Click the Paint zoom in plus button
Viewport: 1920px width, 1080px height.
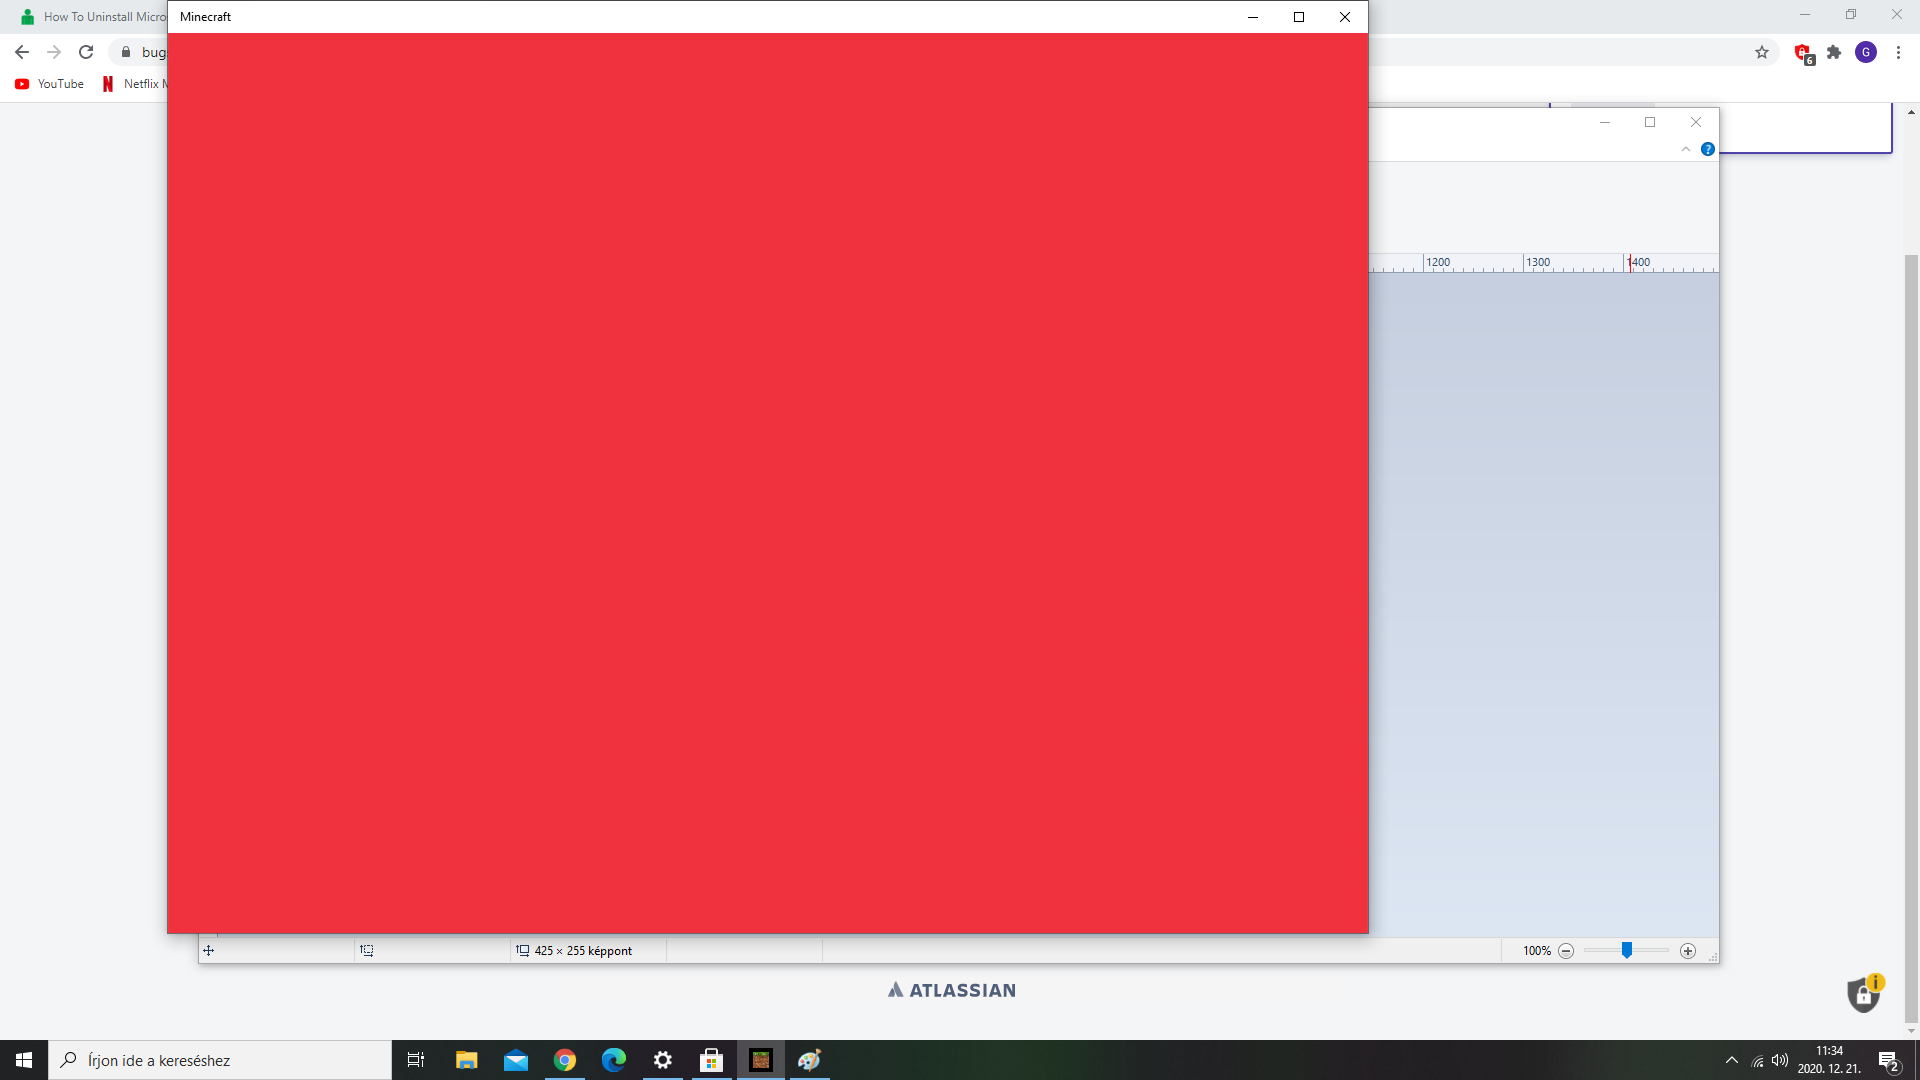[x=1688, y=951]
